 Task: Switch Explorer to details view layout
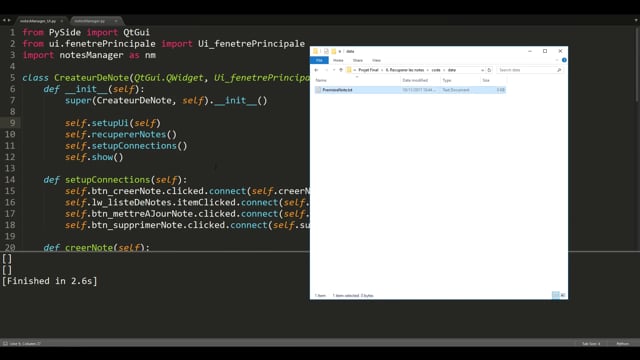(x=556, y=295)
